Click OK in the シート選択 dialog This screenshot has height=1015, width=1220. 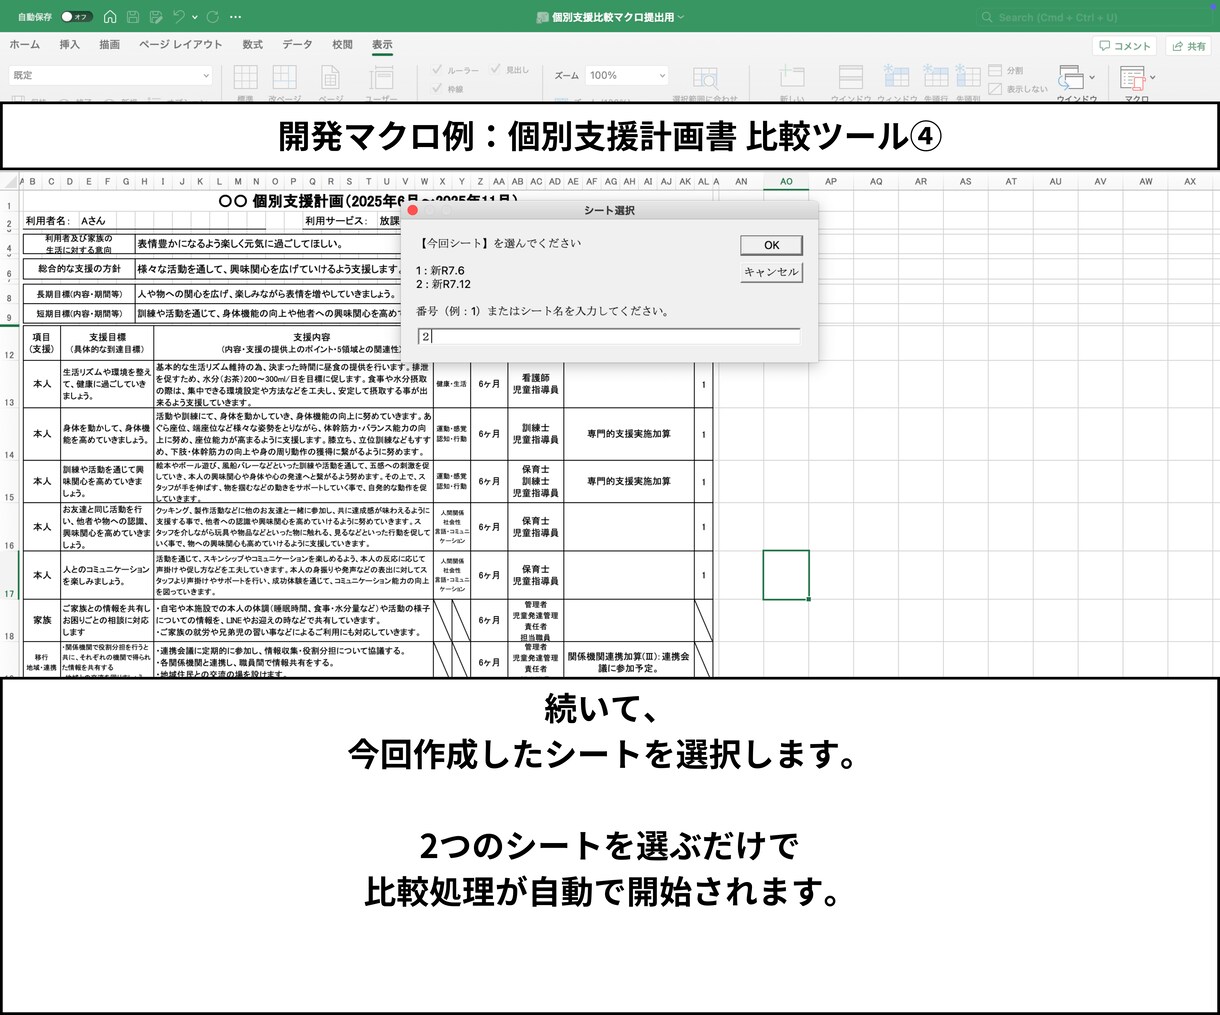771,245
